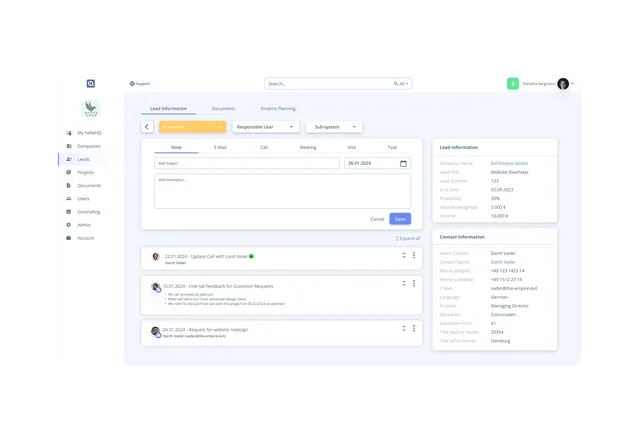This screenshot has width=640, height=441.
Task: Click the helloHQ logo icon
Action: pyautogui.click(x=91, y=84)
